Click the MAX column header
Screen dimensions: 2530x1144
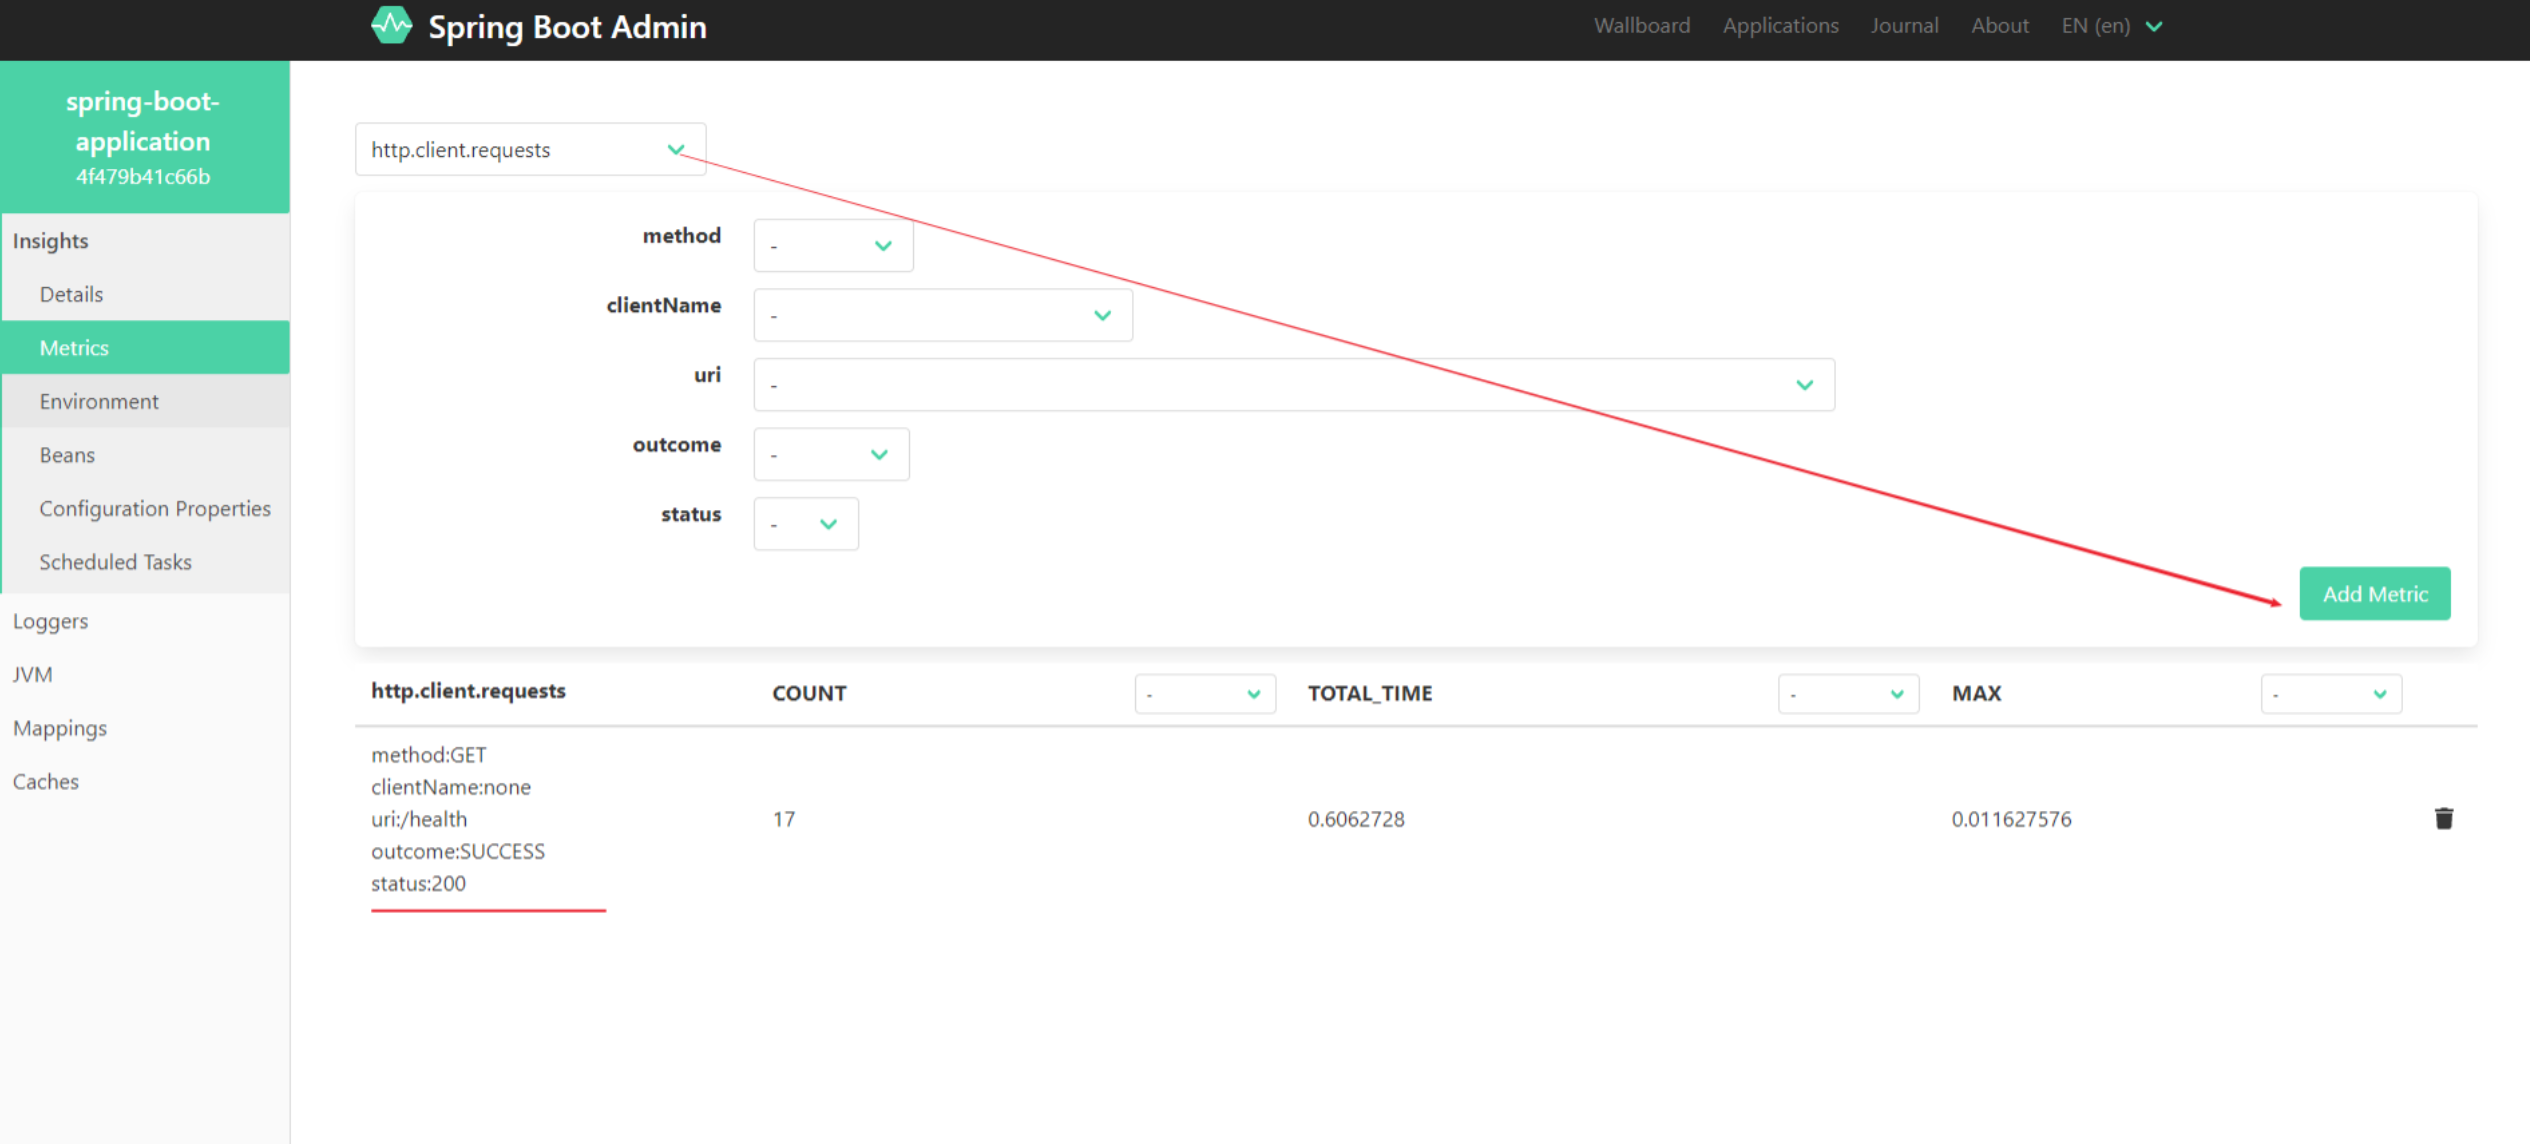click(1976, 693)
